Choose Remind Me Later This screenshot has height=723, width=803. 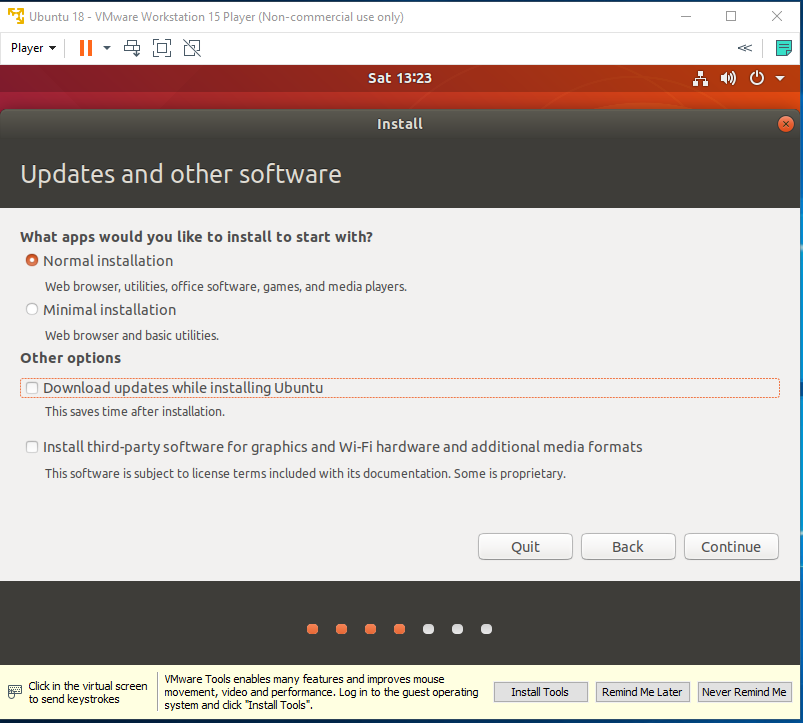pos(642,692)
